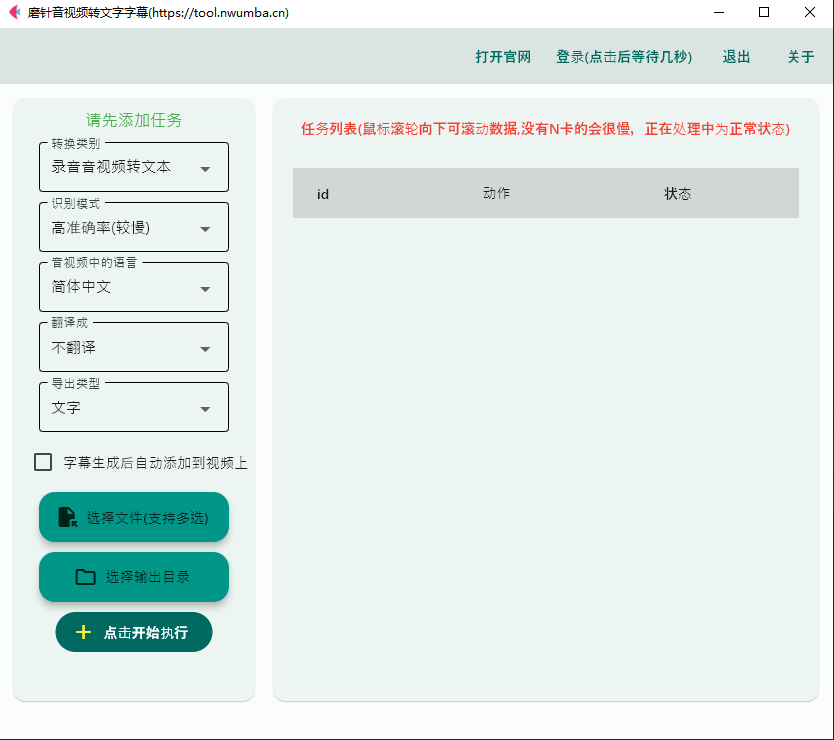Click the file icon on 选择文件 button

(68, 517)
